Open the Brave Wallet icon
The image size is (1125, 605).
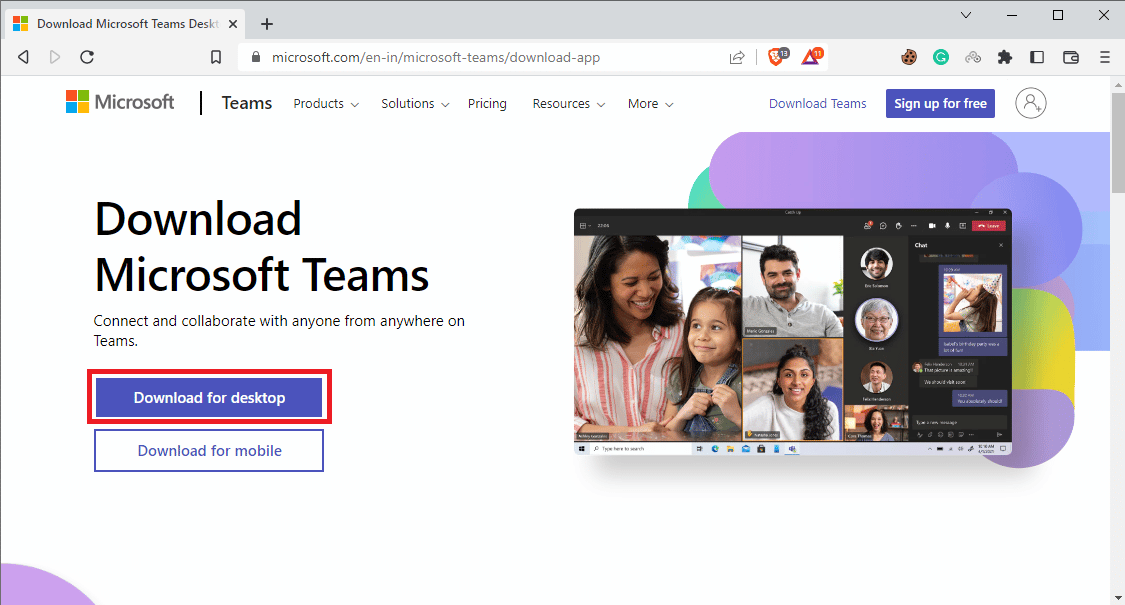[1071, 57]
